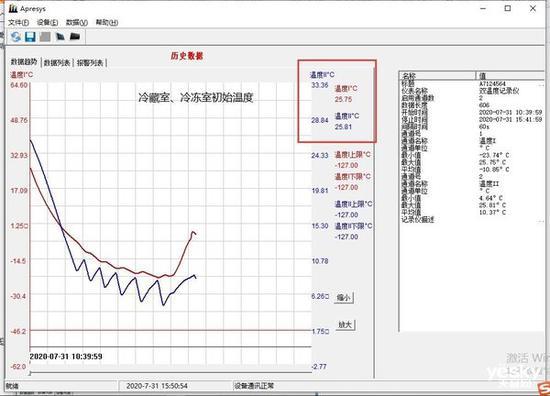Select the minimum value 4.64° C
Screen dimensions: 550x396
click(x=491, y=198)
